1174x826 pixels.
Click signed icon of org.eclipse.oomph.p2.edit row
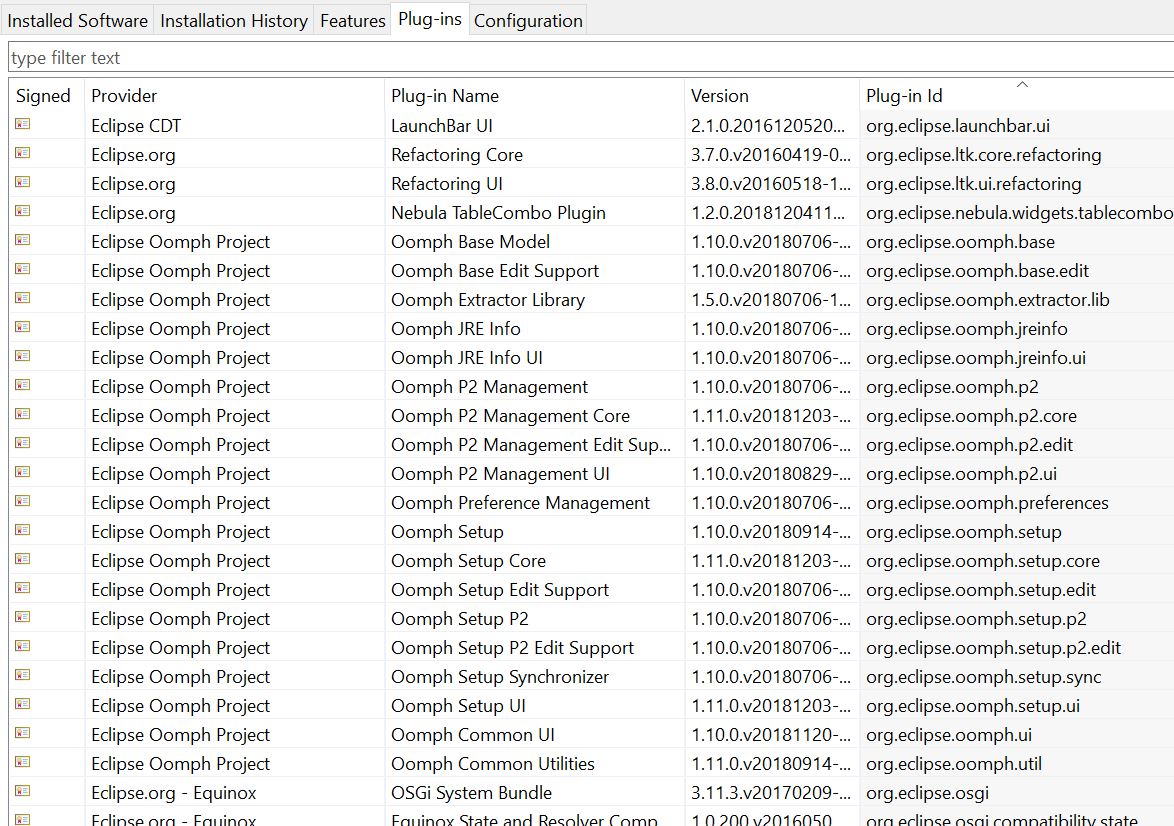[22, 443]
